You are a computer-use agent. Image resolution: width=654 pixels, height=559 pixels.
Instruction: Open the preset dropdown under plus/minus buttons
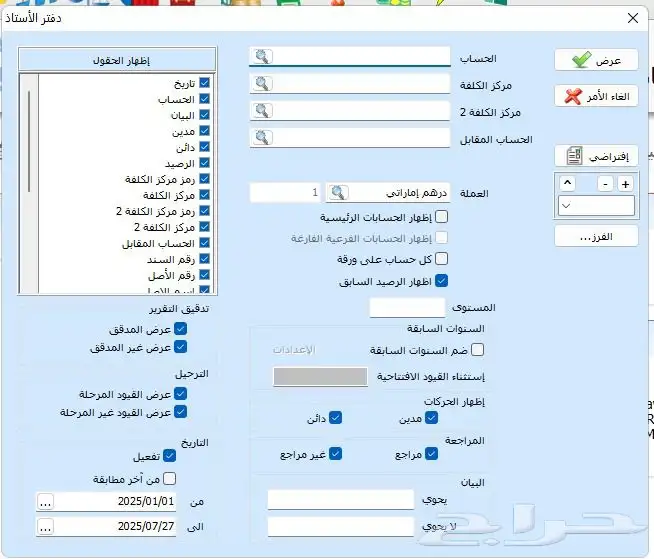pyautogui.click(x=596, y=206)
